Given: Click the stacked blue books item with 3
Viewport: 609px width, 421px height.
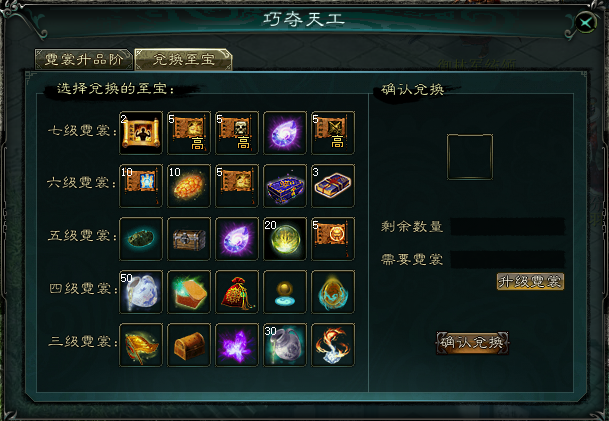Looking at the screenshot, I should click(333, 186).
